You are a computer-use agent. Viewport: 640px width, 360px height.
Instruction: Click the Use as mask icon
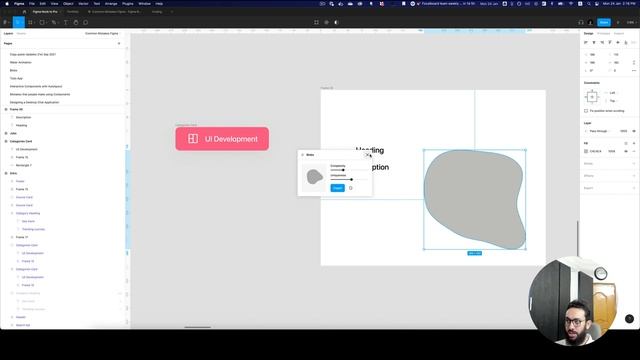[x=336, y=22]
